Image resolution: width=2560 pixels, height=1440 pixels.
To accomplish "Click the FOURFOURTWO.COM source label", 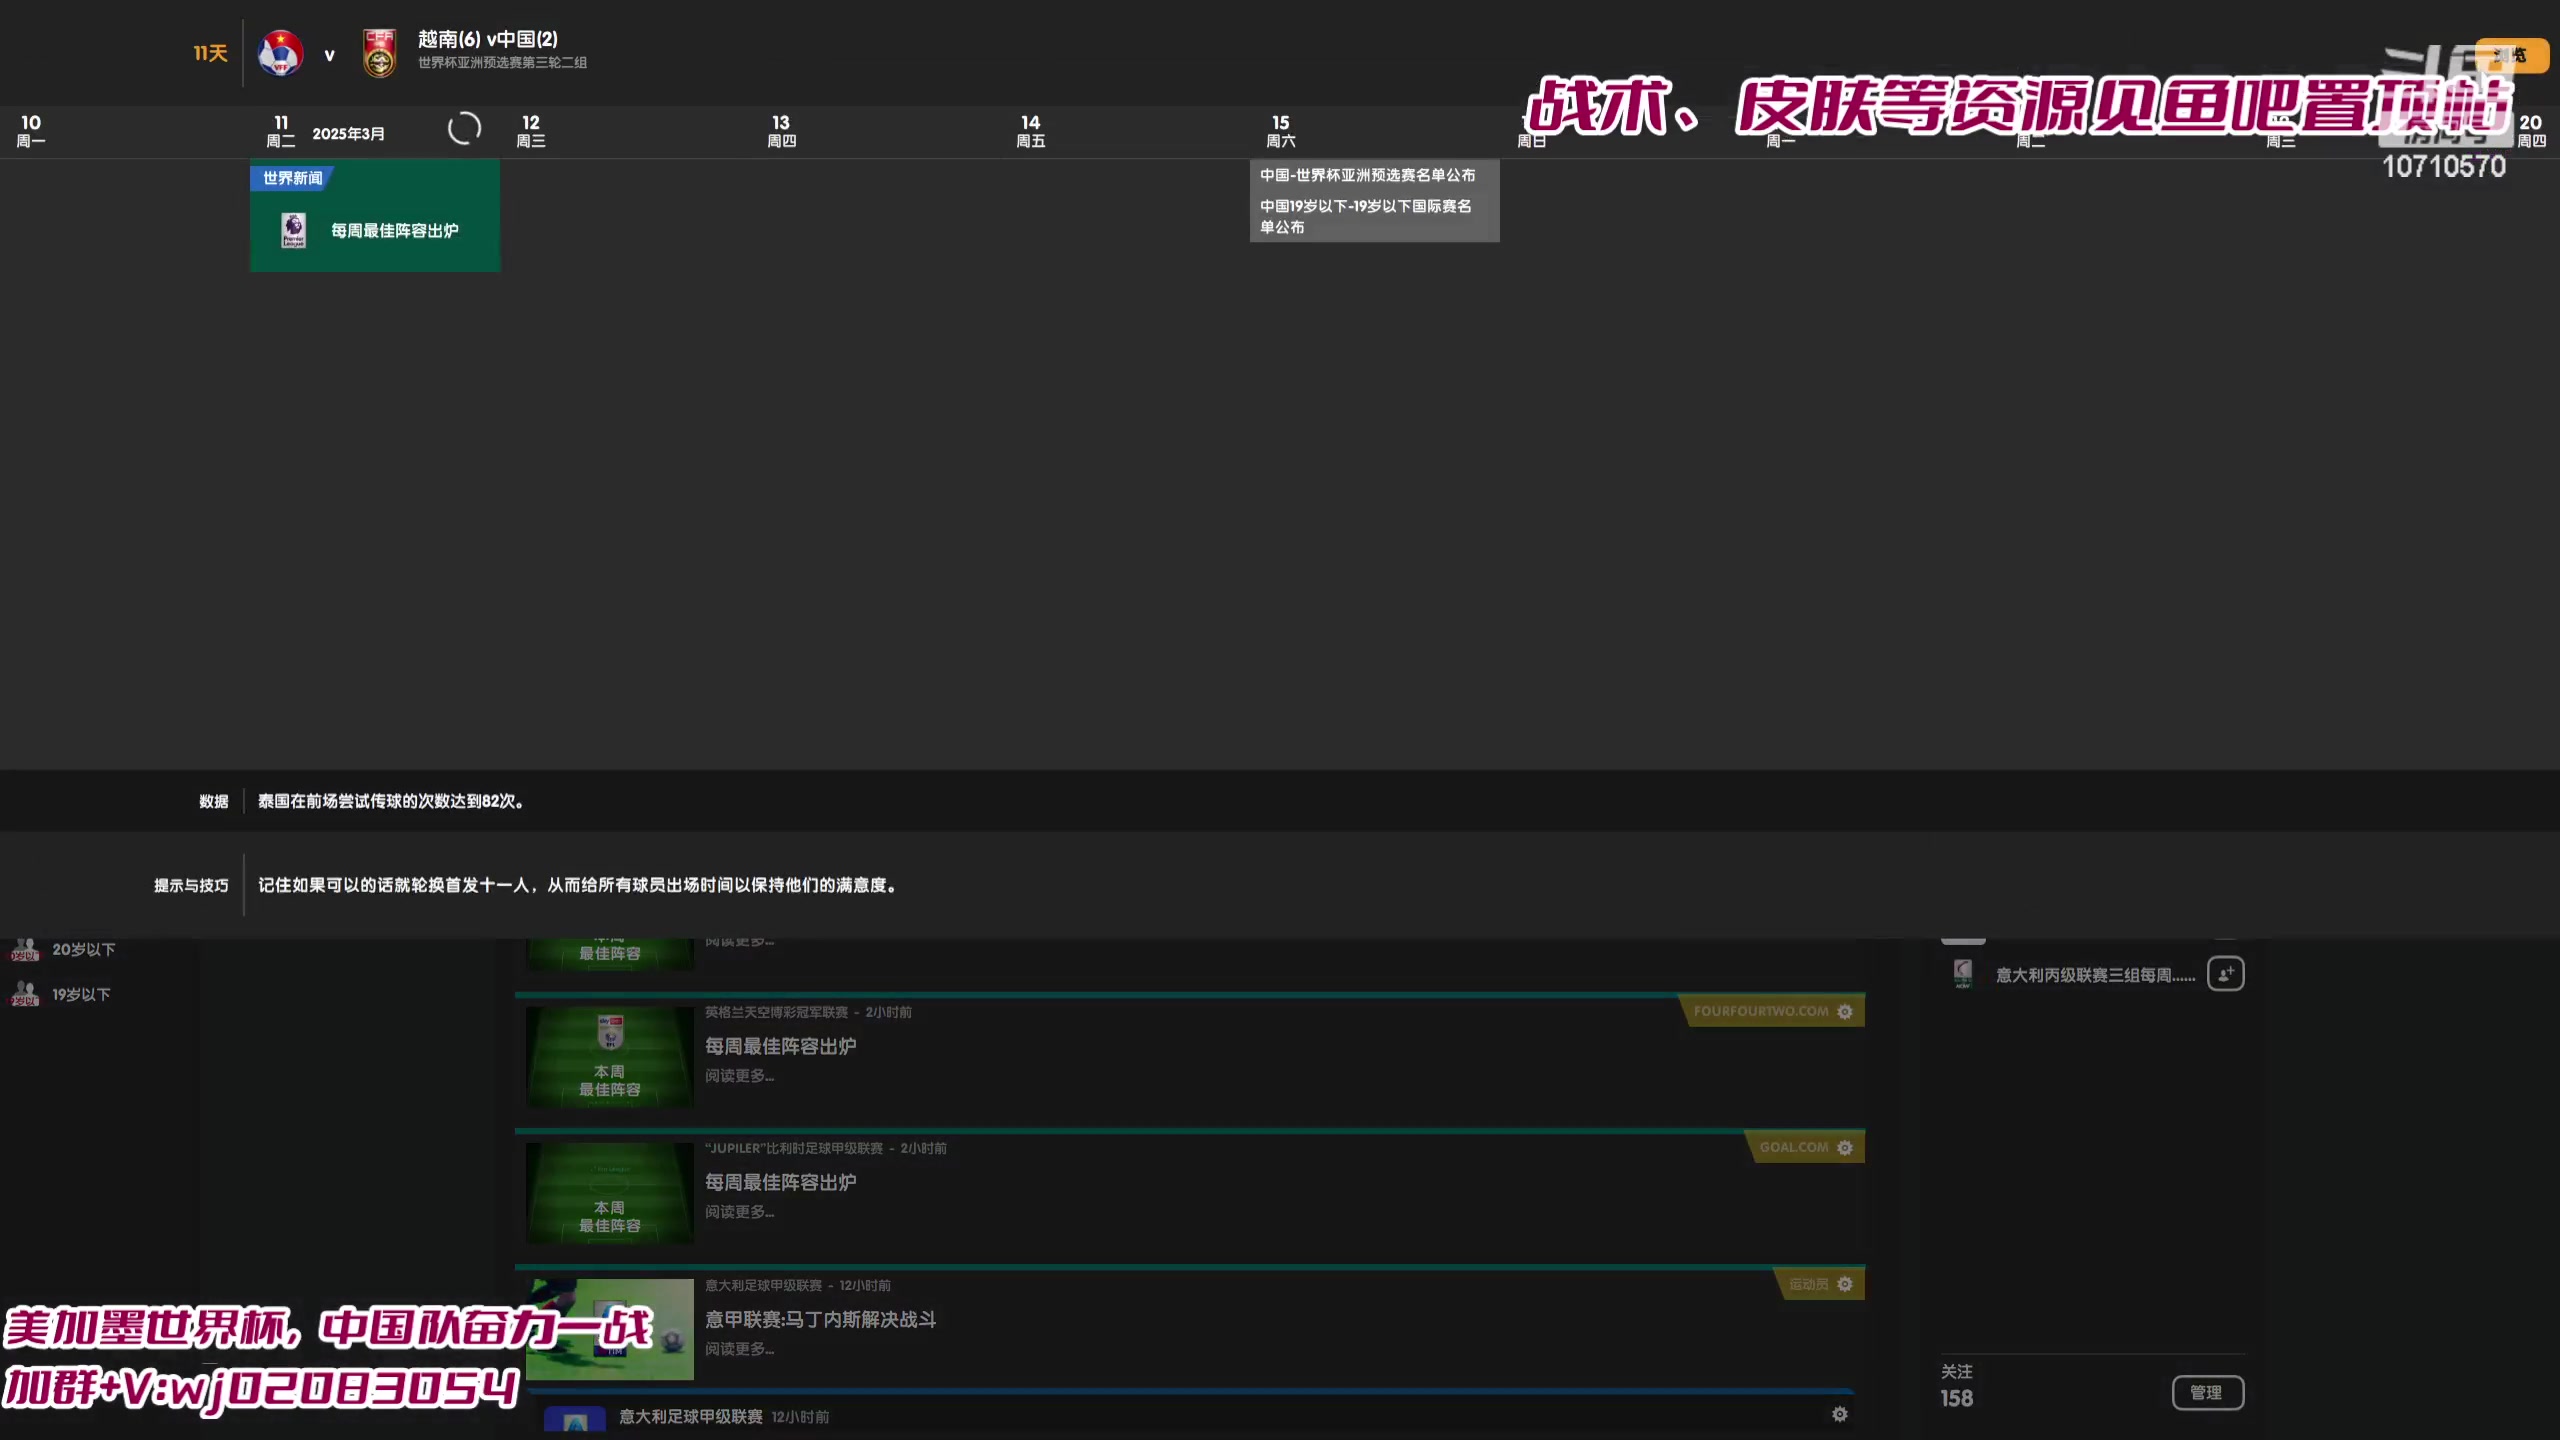I will click(x=1760, y=1011).
